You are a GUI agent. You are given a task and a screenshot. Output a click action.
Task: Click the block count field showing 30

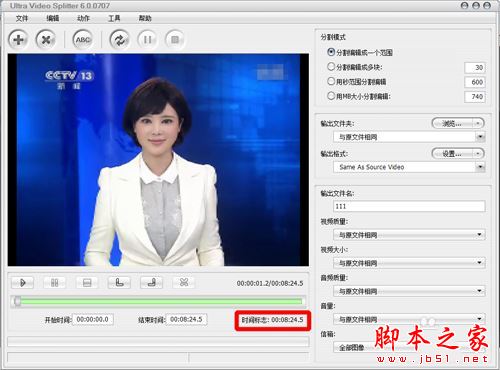[475, 67]
